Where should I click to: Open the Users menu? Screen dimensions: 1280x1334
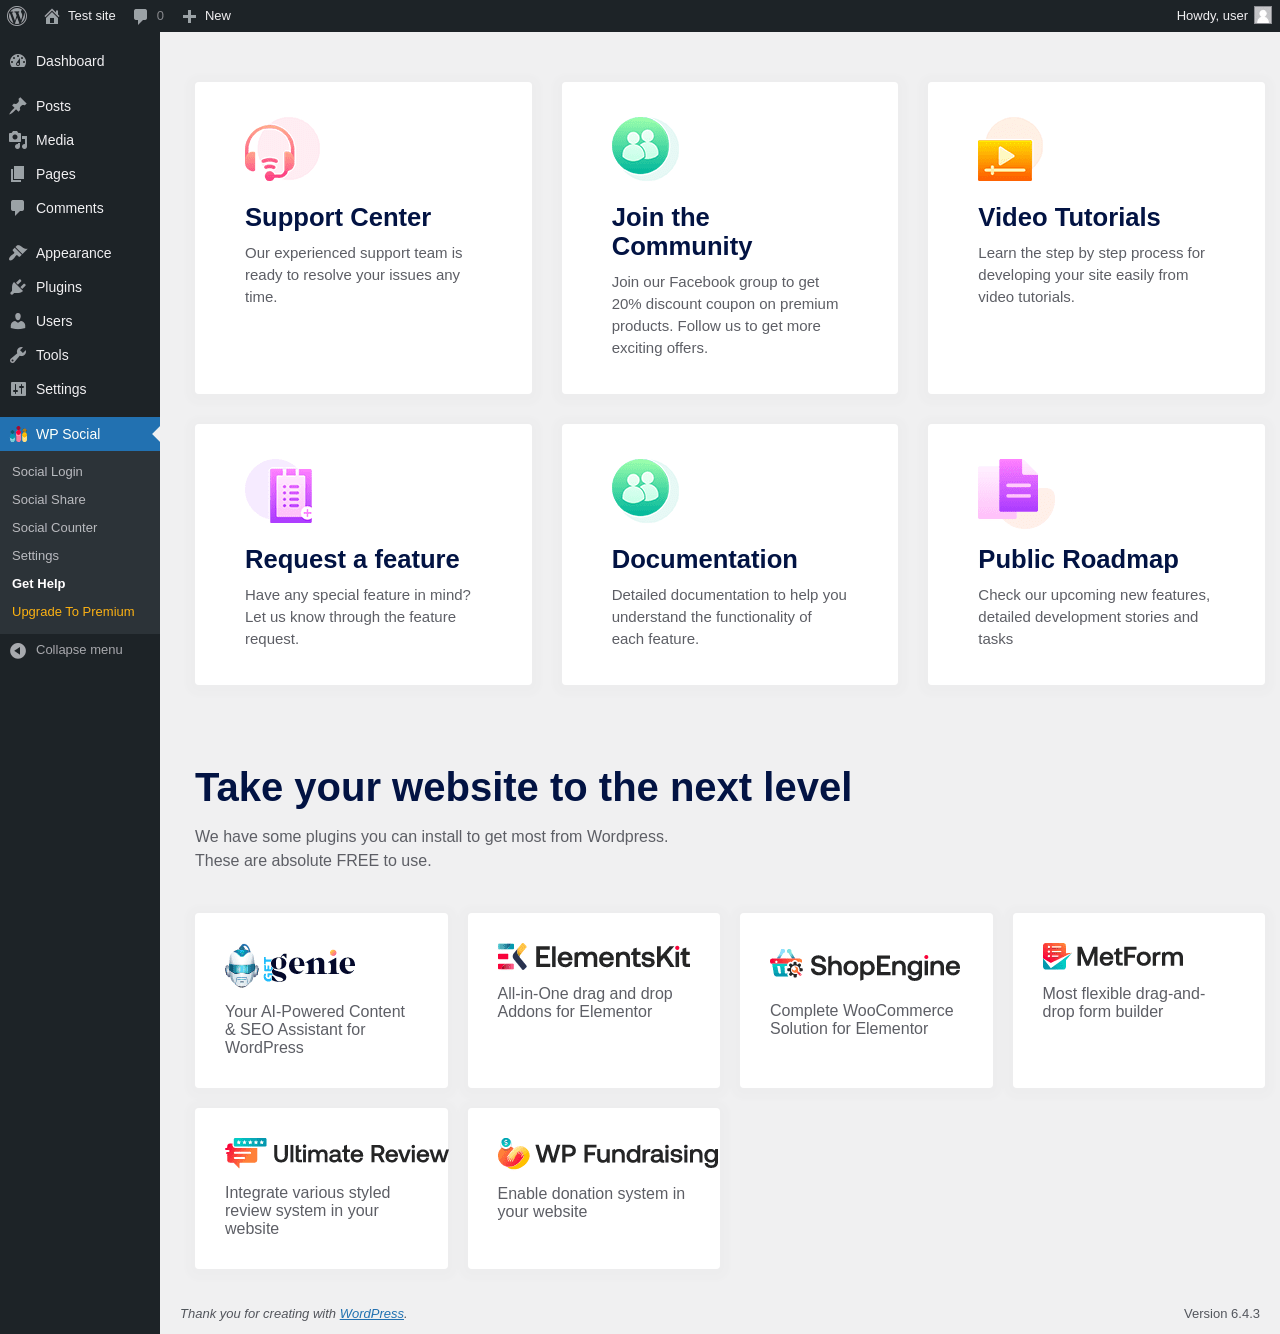pyautogui.click(x=80, y=321)
